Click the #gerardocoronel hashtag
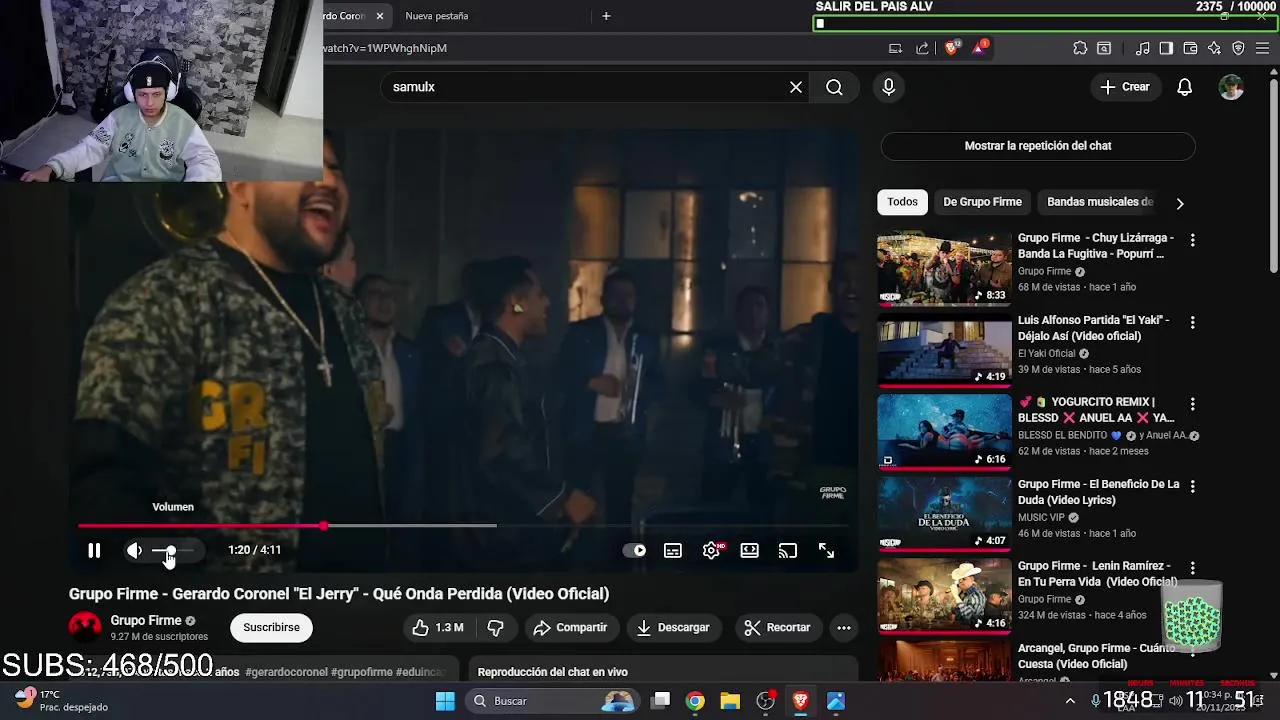Screen dimensions: 1280x720 point(286,672)
